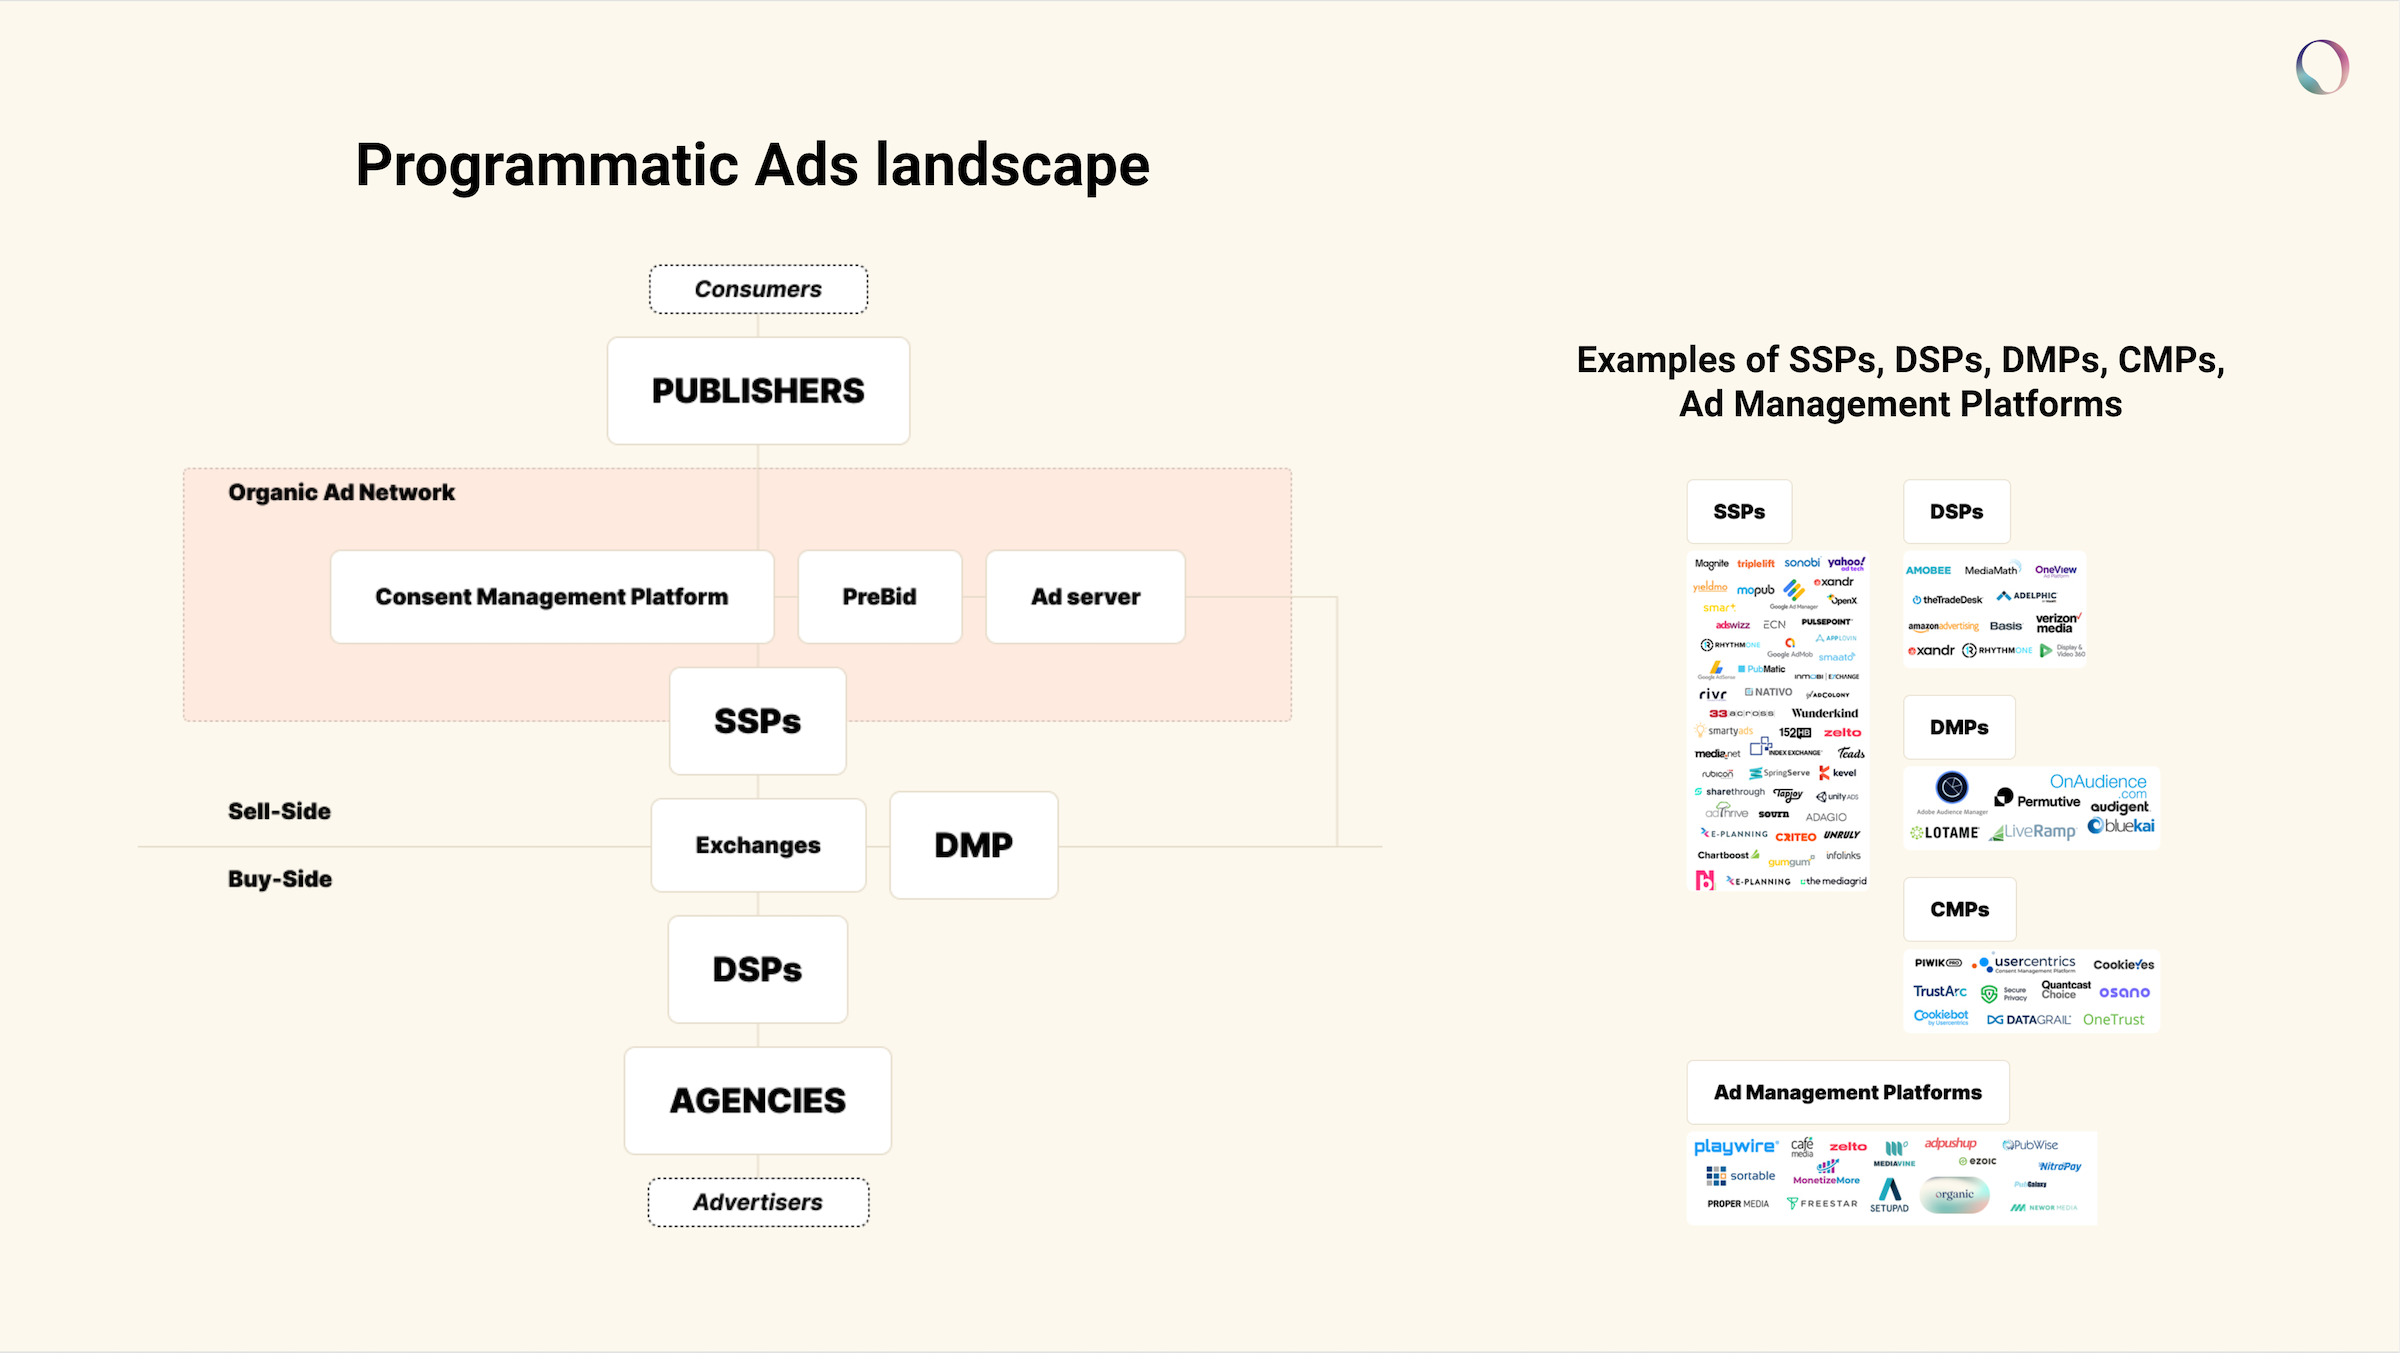This screenshot has height=1353, width=2400.
Task: Toggle Sell-Side label in the diagram
Action: 279,809
